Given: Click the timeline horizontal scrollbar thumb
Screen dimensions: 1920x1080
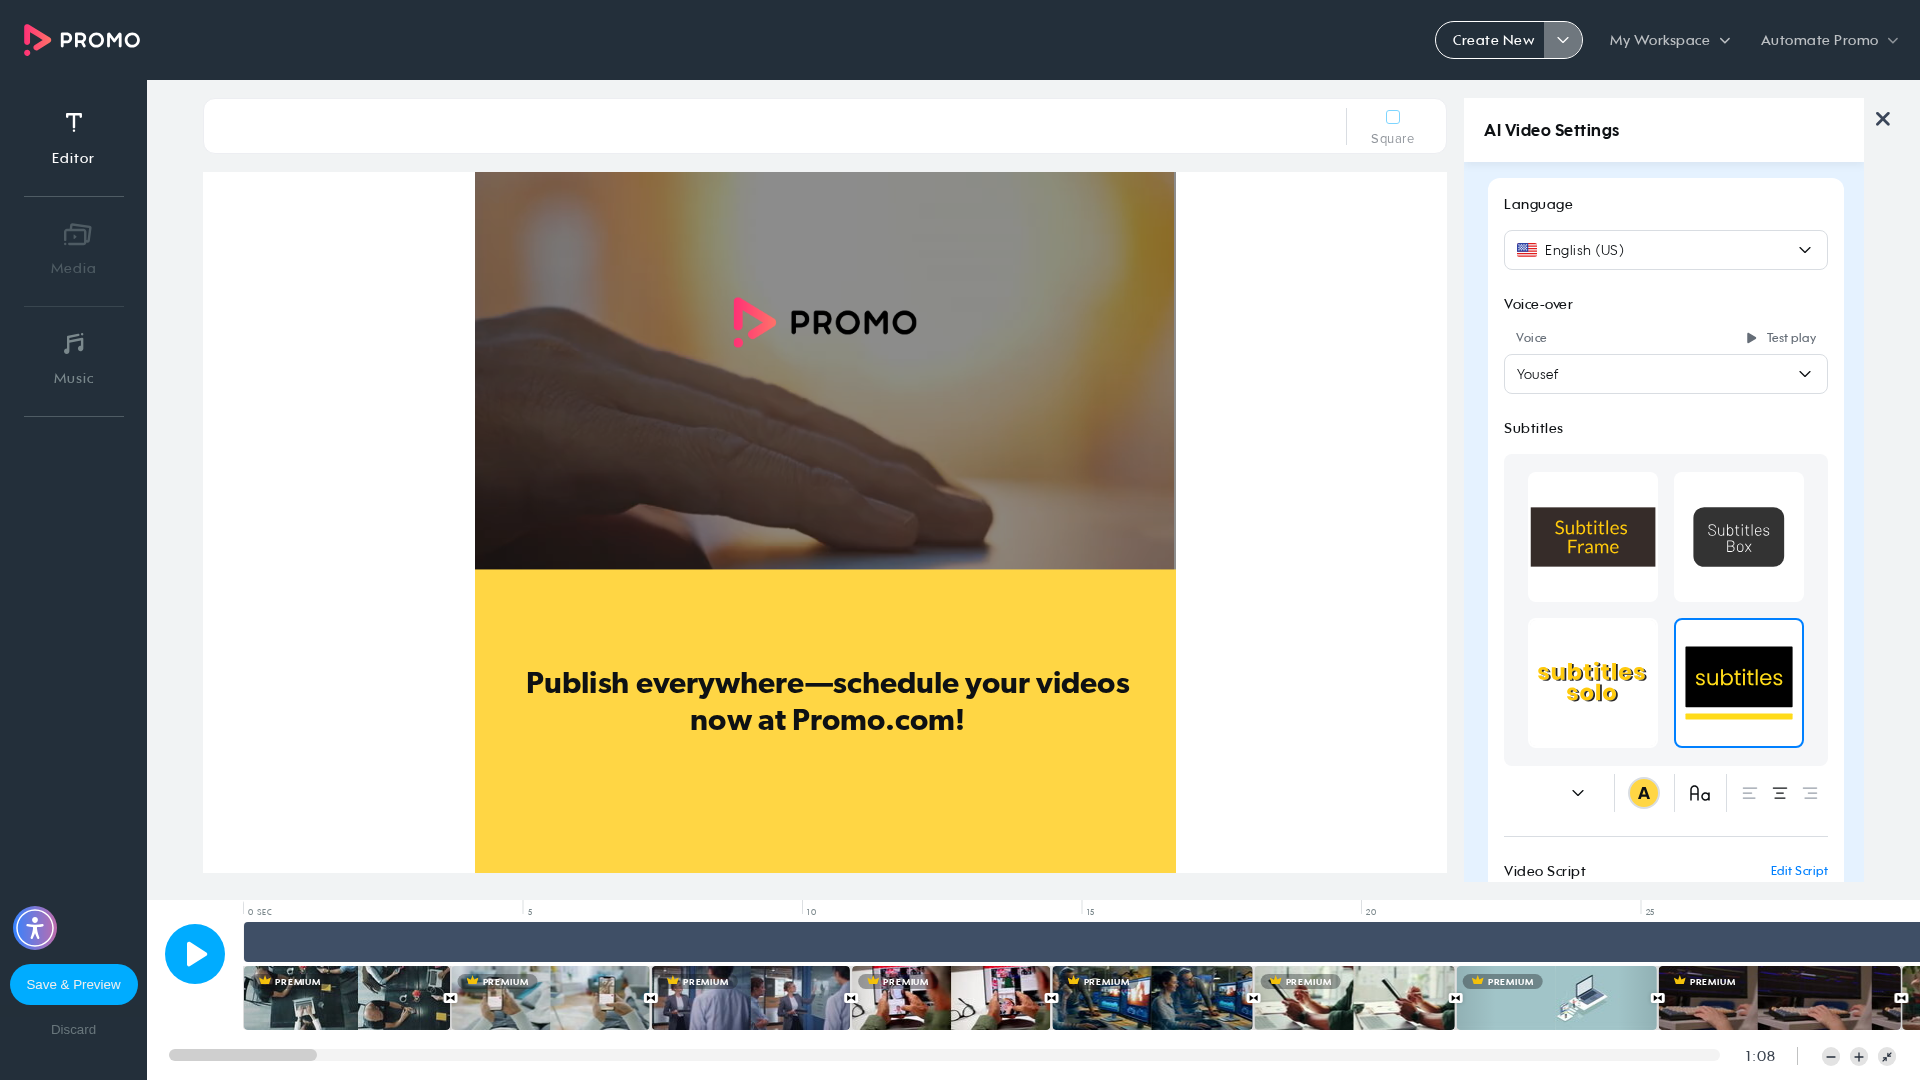Looking at the screenshot, I should point(243,1055).
